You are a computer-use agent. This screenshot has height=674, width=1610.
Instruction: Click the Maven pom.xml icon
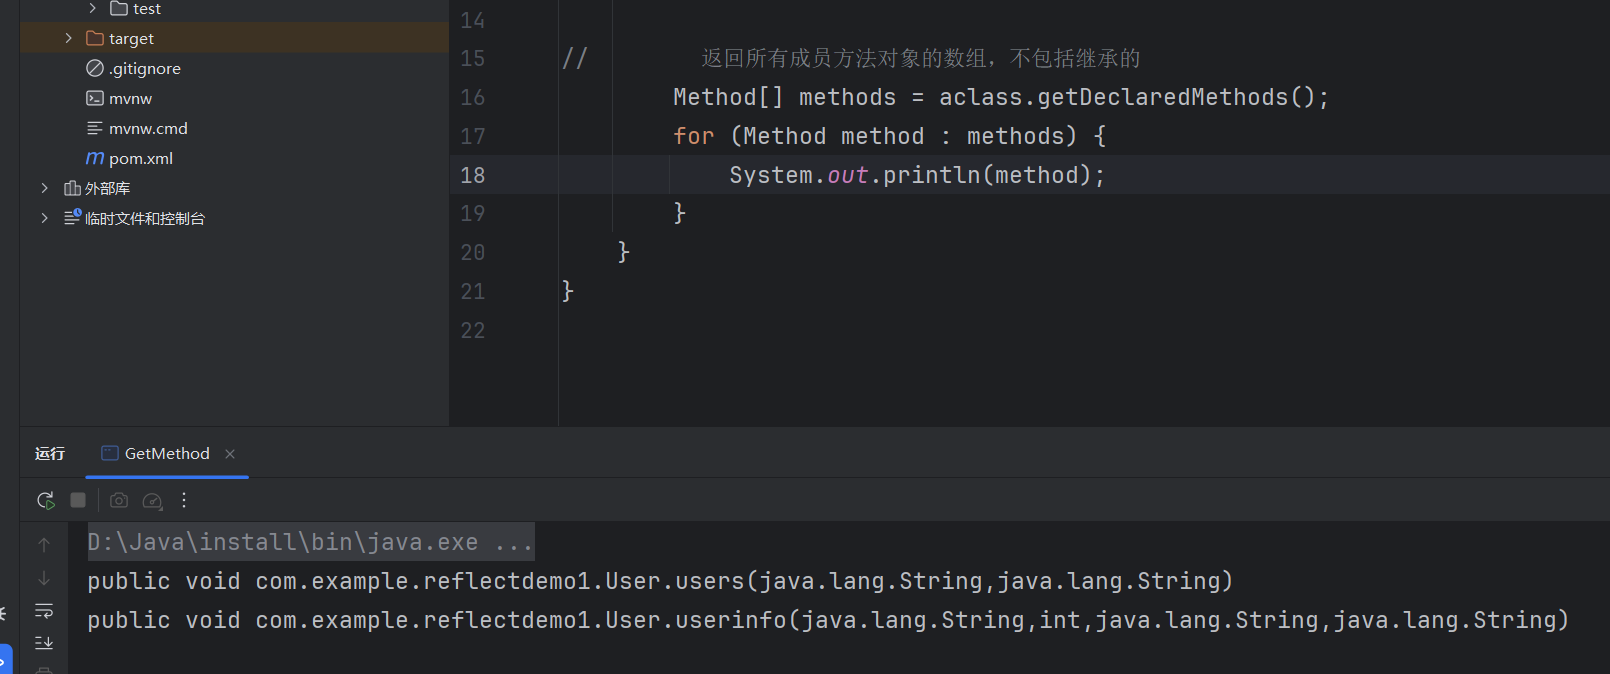(95, 158)
